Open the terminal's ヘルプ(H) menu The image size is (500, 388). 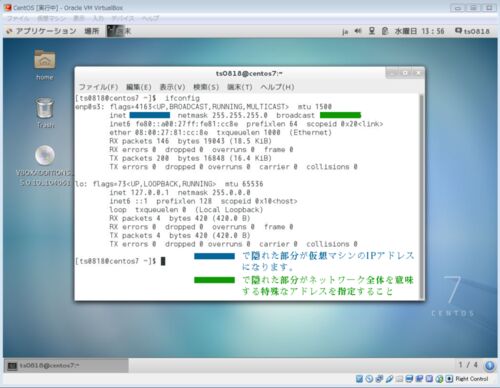pos(277,87)
